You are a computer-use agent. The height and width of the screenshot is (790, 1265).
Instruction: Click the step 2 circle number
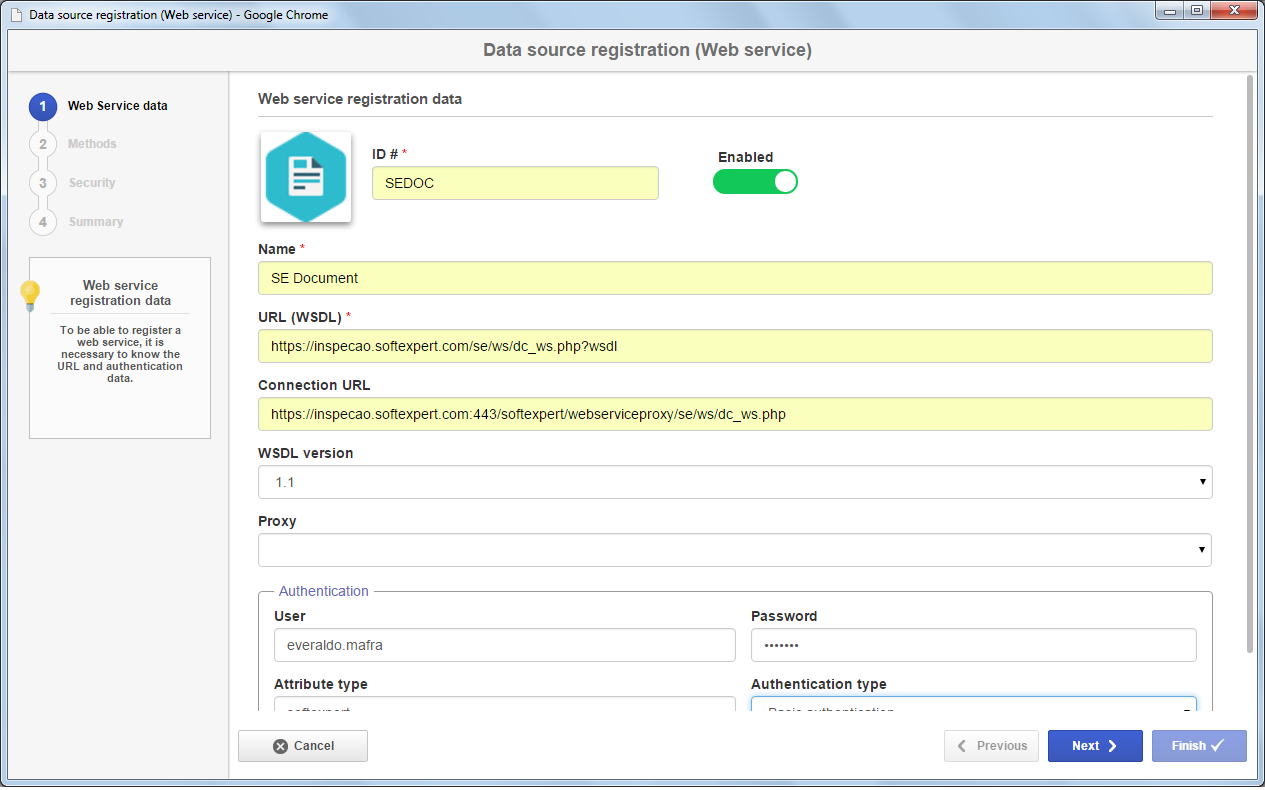pyautogui.click(x=43, y=144)
